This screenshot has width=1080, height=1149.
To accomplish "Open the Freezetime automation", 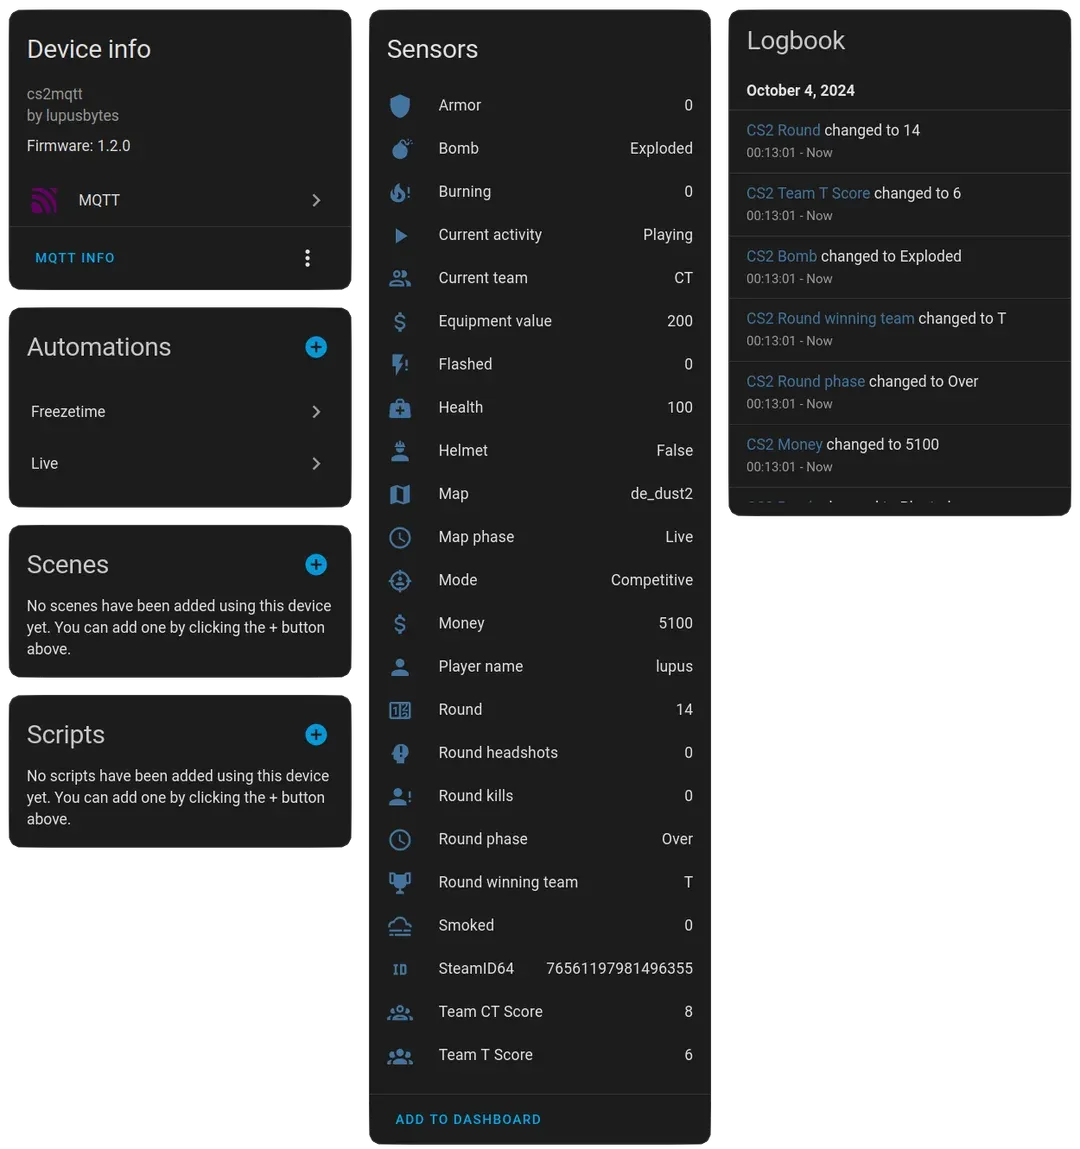I will click(180, 412).
